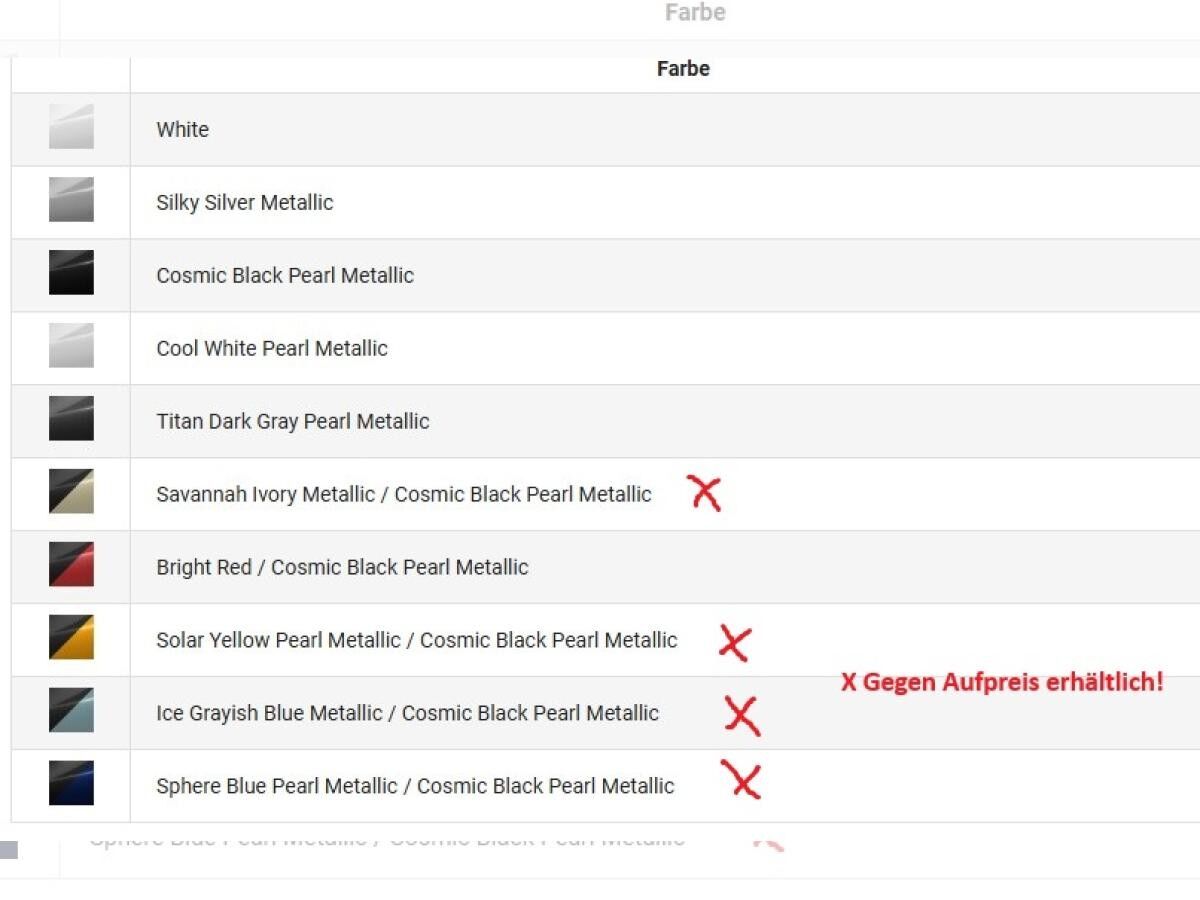
Task: Choose the Bright Red two-tone swatch
Action: [71, 565]
